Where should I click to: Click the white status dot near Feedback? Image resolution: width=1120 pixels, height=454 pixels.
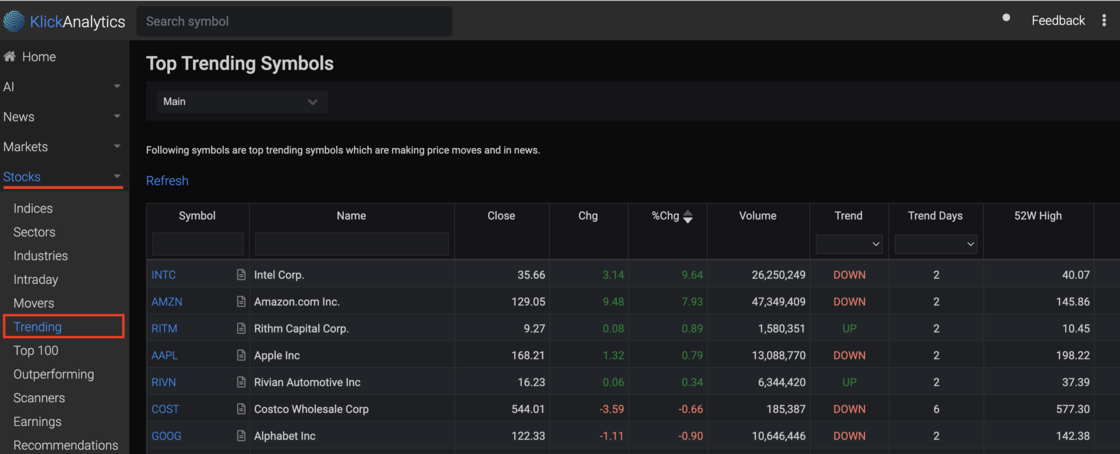1006,18
